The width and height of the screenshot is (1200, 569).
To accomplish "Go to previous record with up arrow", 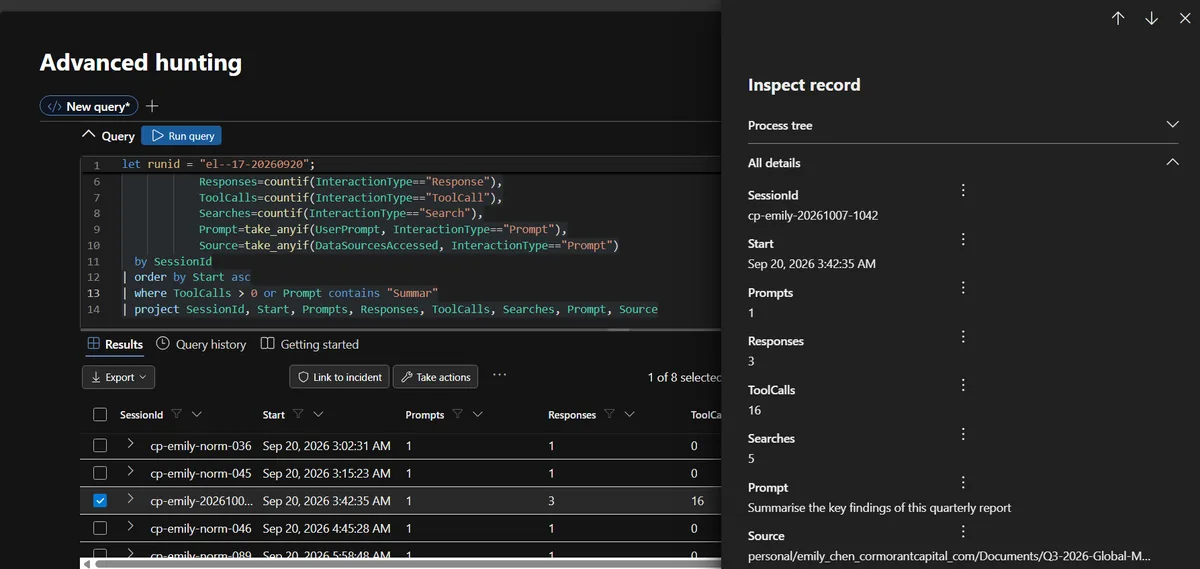I will (x=1118, y=18).
